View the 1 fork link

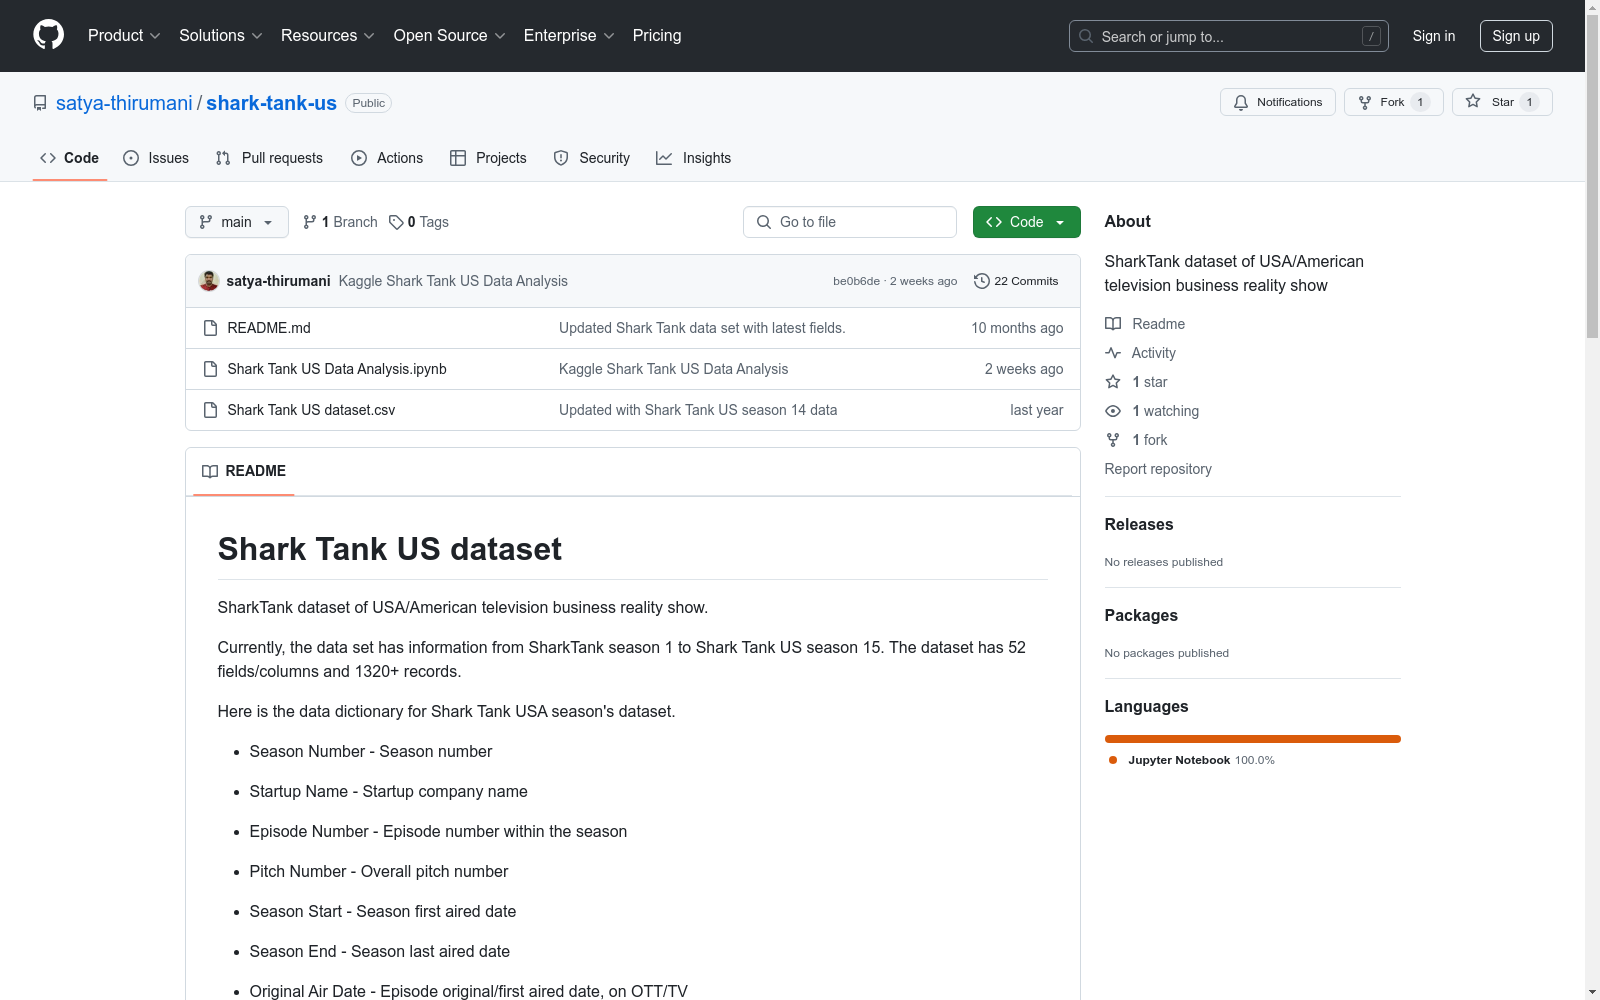(1136, 440)
